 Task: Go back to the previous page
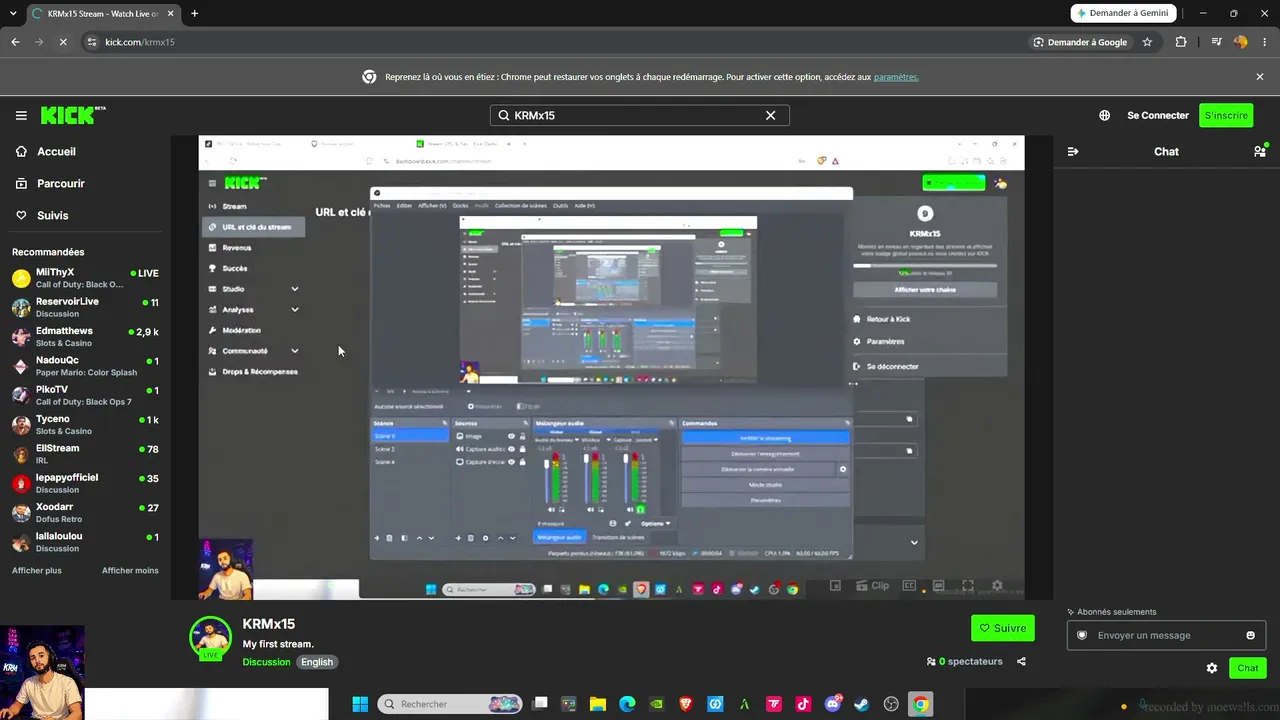click(x=15, y=42)
